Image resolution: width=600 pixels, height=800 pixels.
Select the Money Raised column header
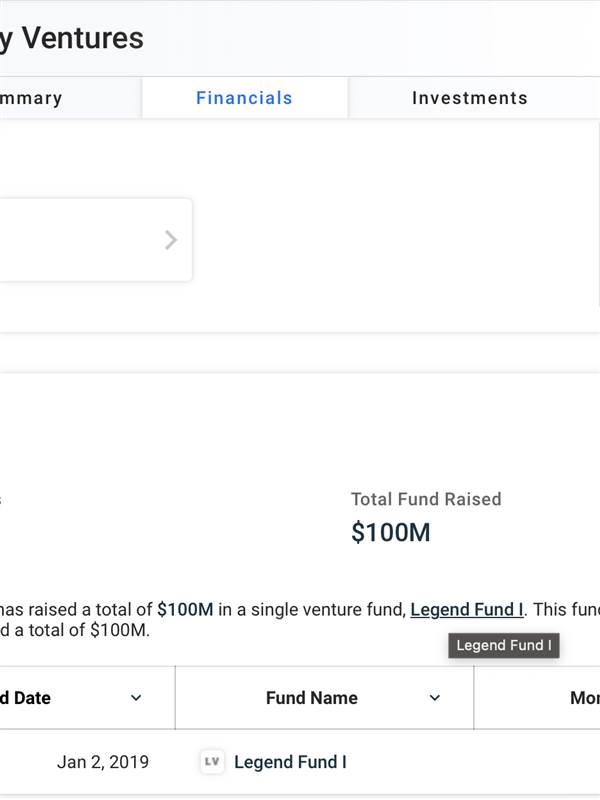point(585,697)
